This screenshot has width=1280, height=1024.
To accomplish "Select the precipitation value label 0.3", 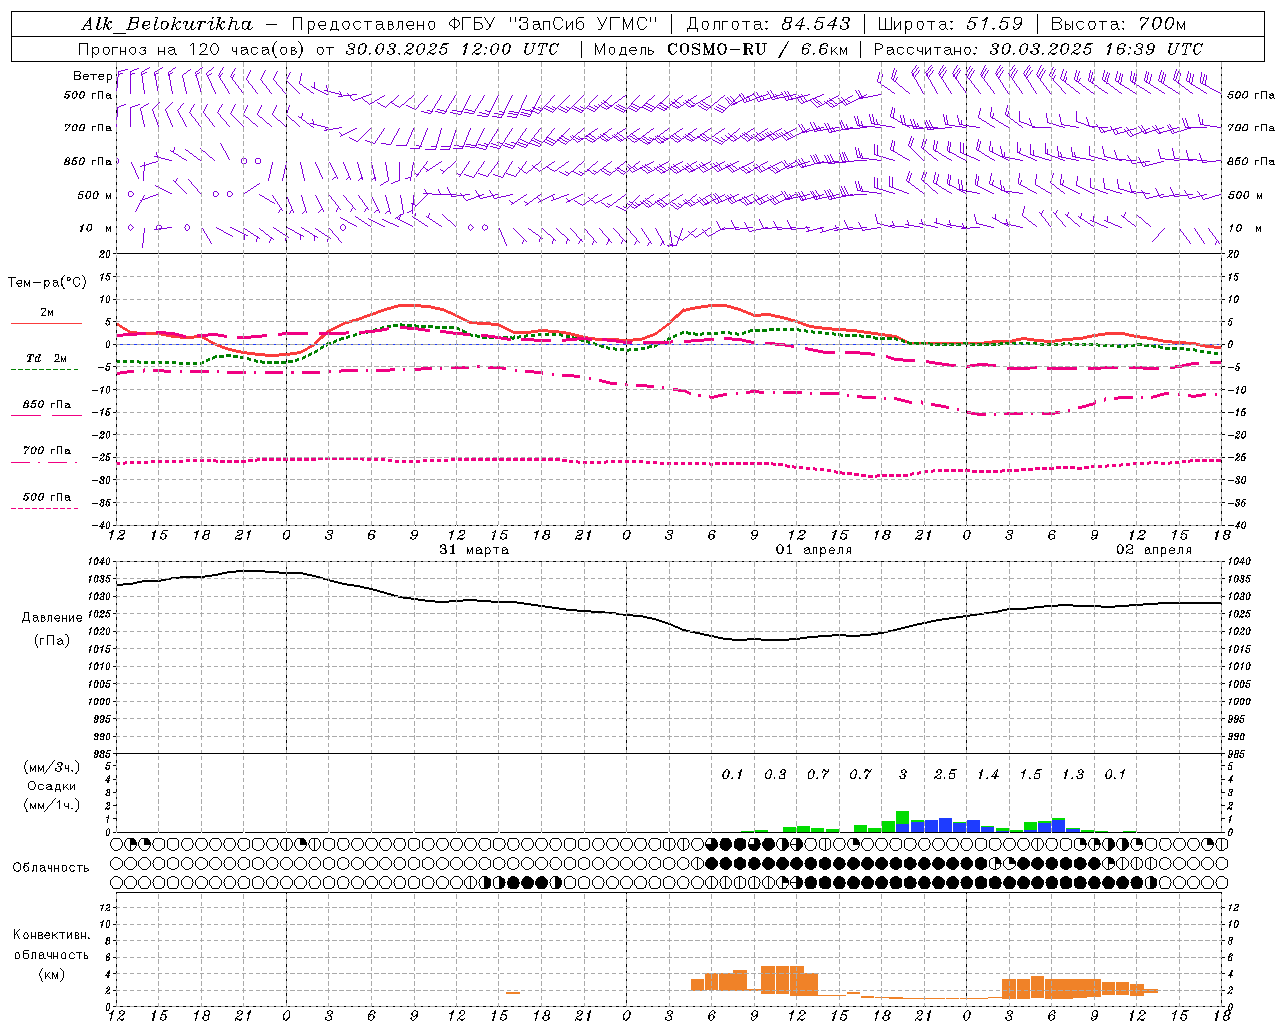I will point(775,774).
